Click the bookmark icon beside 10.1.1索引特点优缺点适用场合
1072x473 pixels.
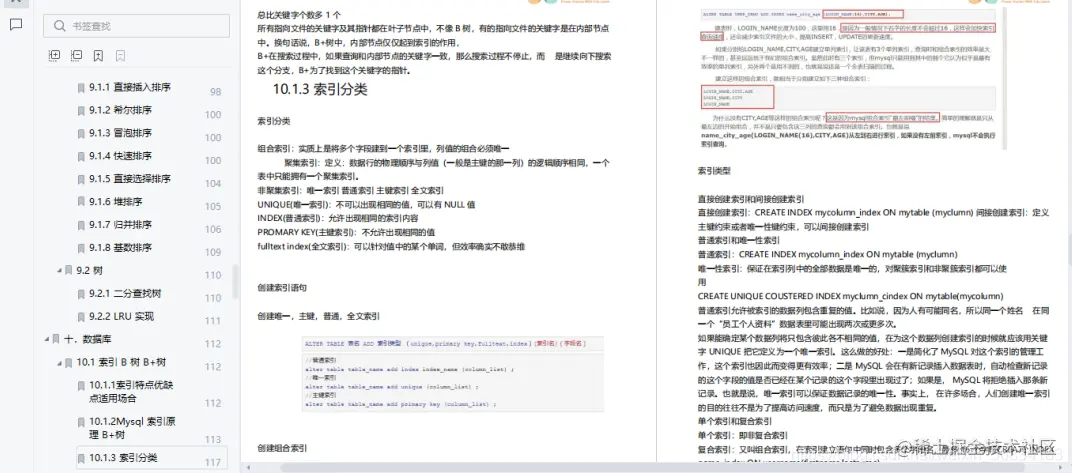coord(81,386)
